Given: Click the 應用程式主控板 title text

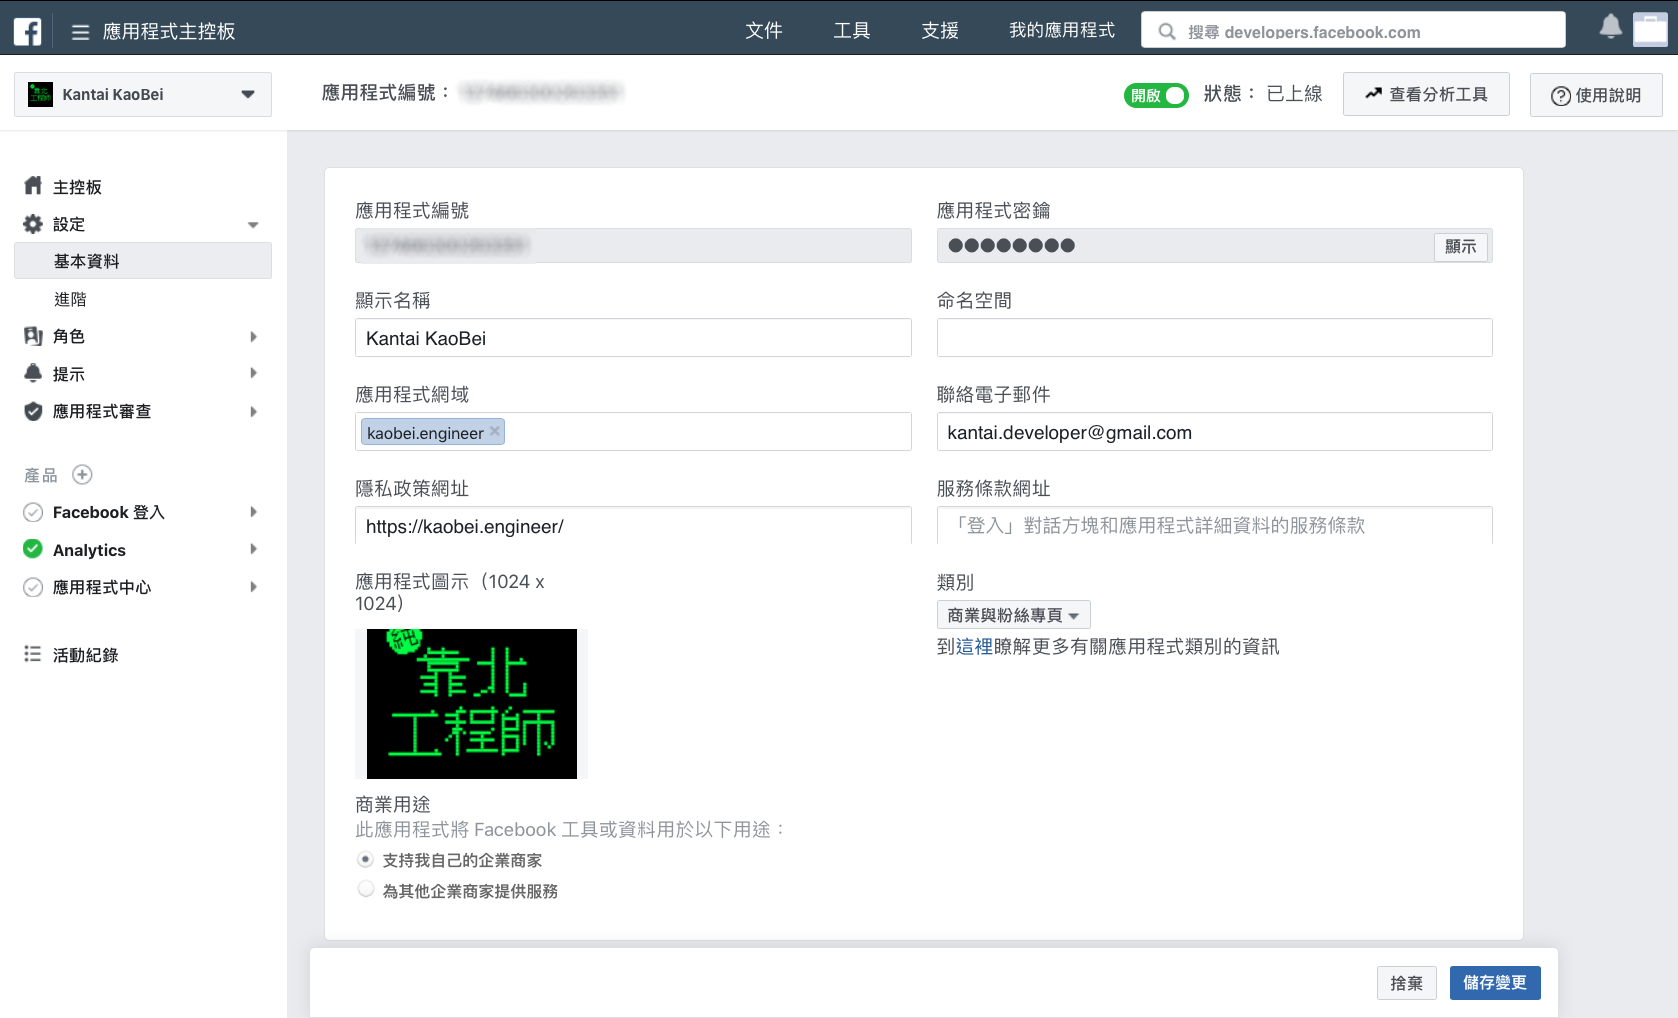Looking at the screenshot, I should [x=169, y=32].
